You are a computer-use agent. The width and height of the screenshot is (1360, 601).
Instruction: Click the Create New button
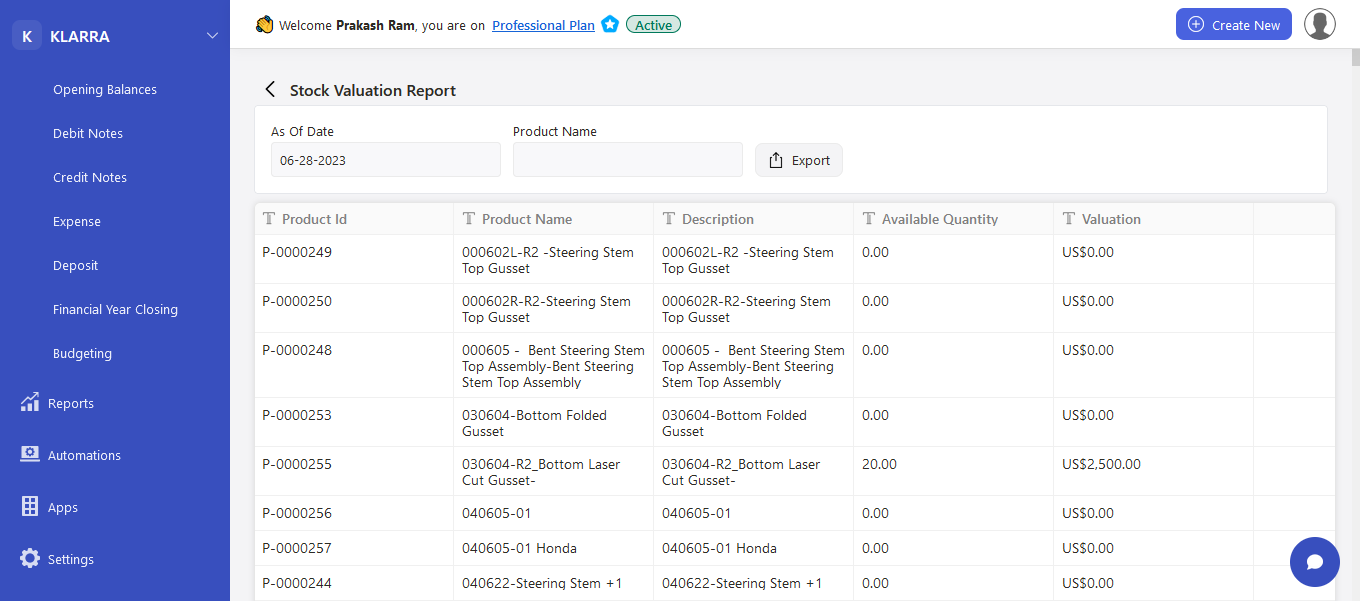[1234, 24]
